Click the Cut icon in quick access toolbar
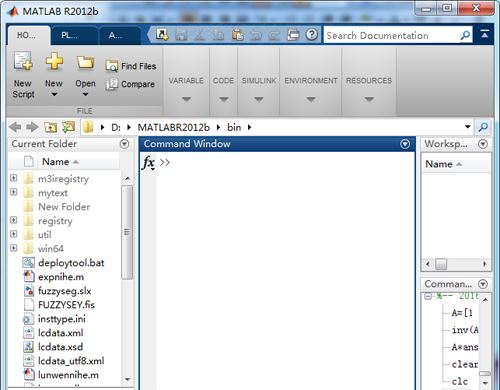 [x=199, y=35]
